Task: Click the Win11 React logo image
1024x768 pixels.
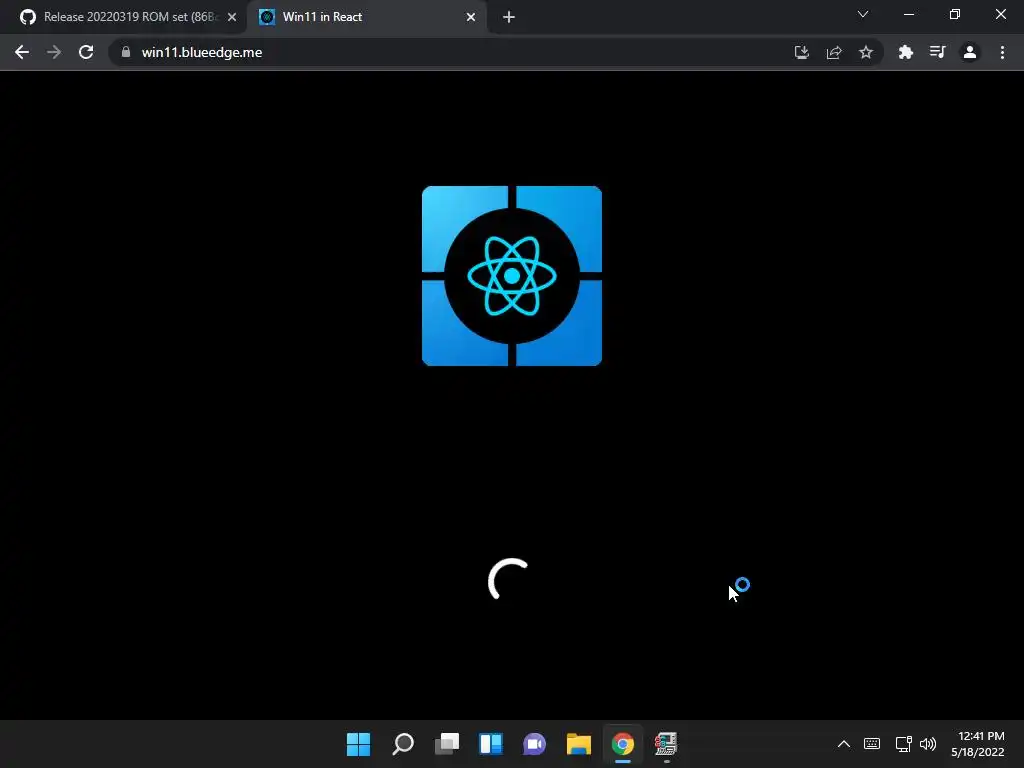Action: [512, 276]
